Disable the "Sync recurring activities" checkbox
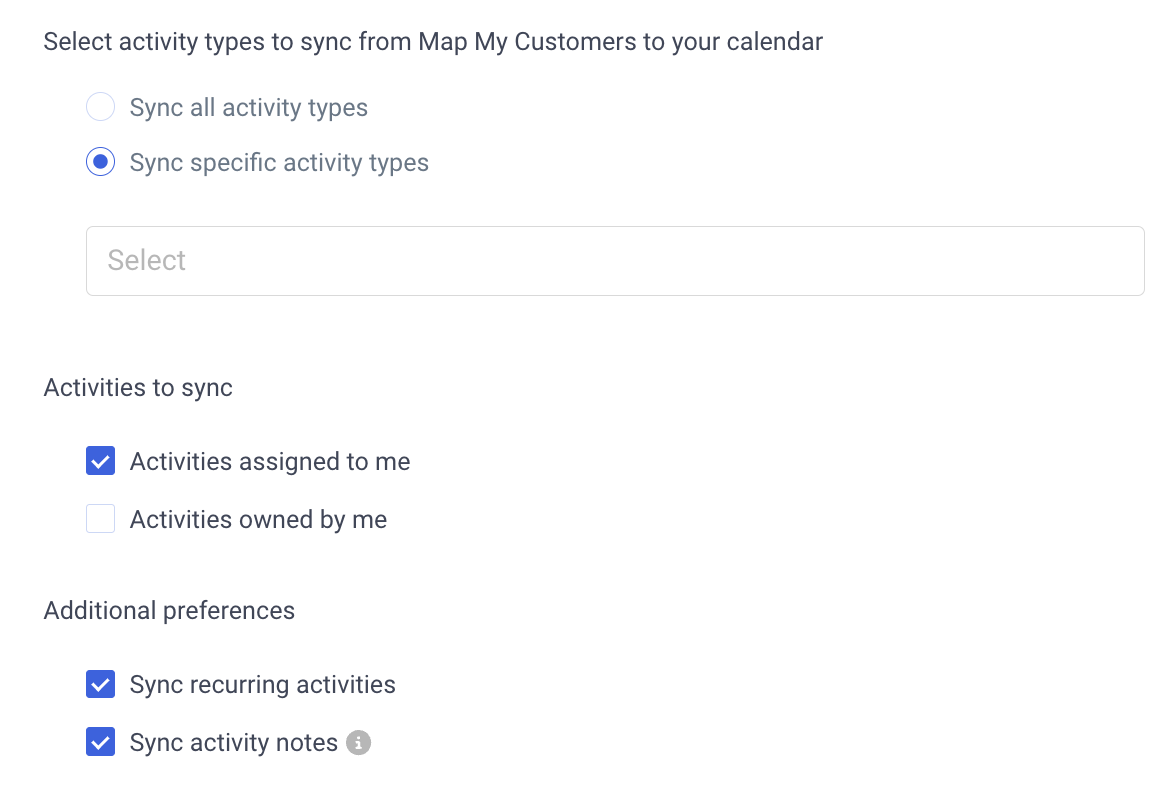Screen dimensions: 1172x810 [100, 684]
